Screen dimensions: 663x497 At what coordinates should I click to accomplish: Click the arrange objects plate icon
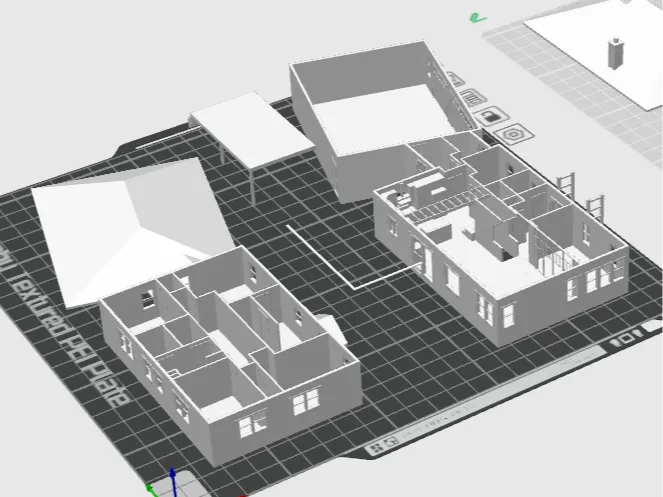pos(474,99)
